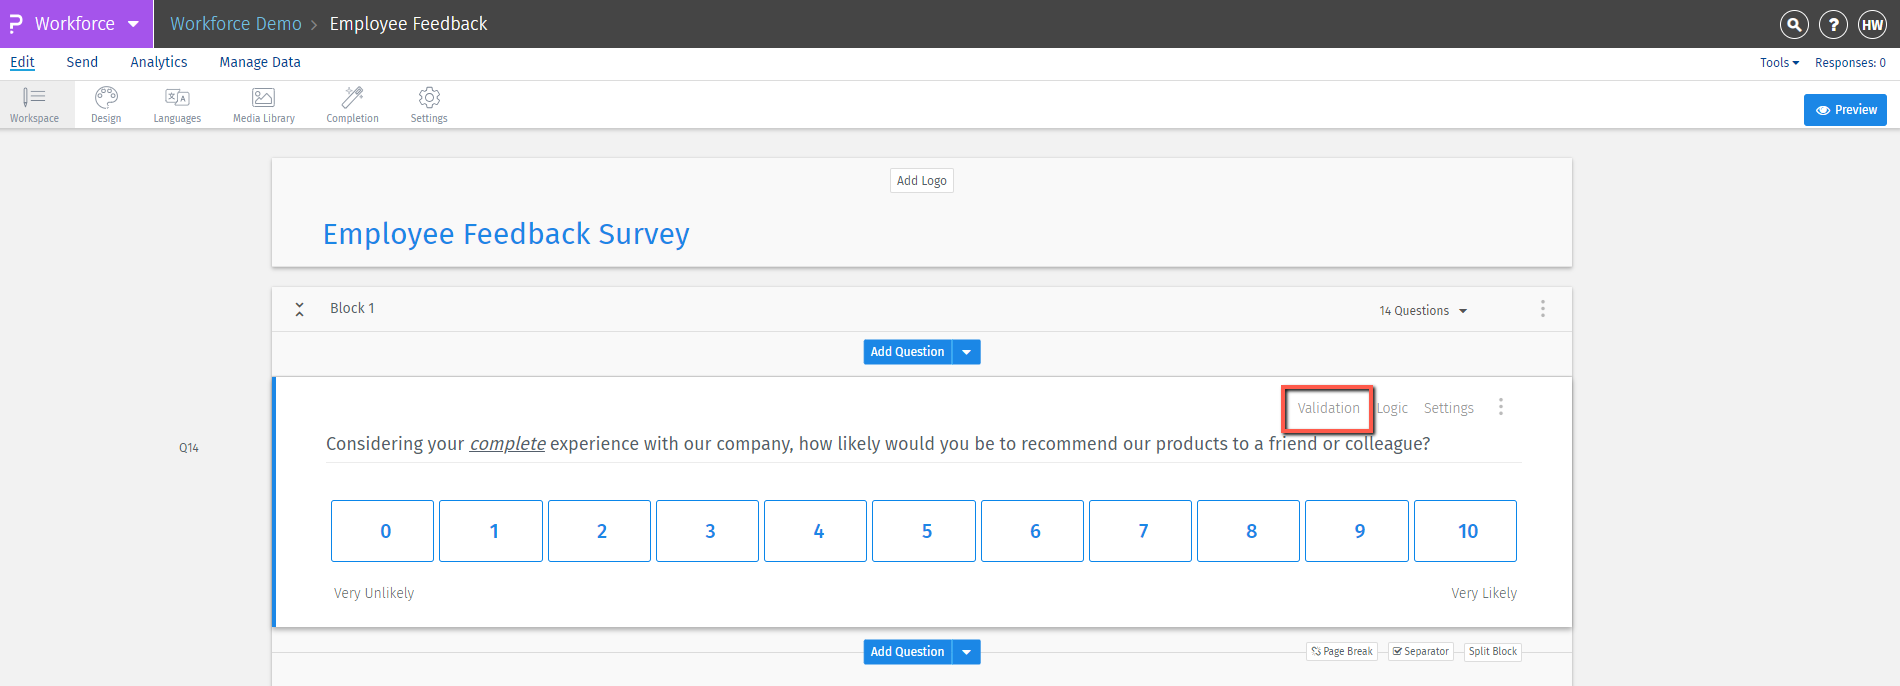Expand the bottom Add Question dropdown arrow
Screen dimensions: 1900x686
click(x=966, y=652)
